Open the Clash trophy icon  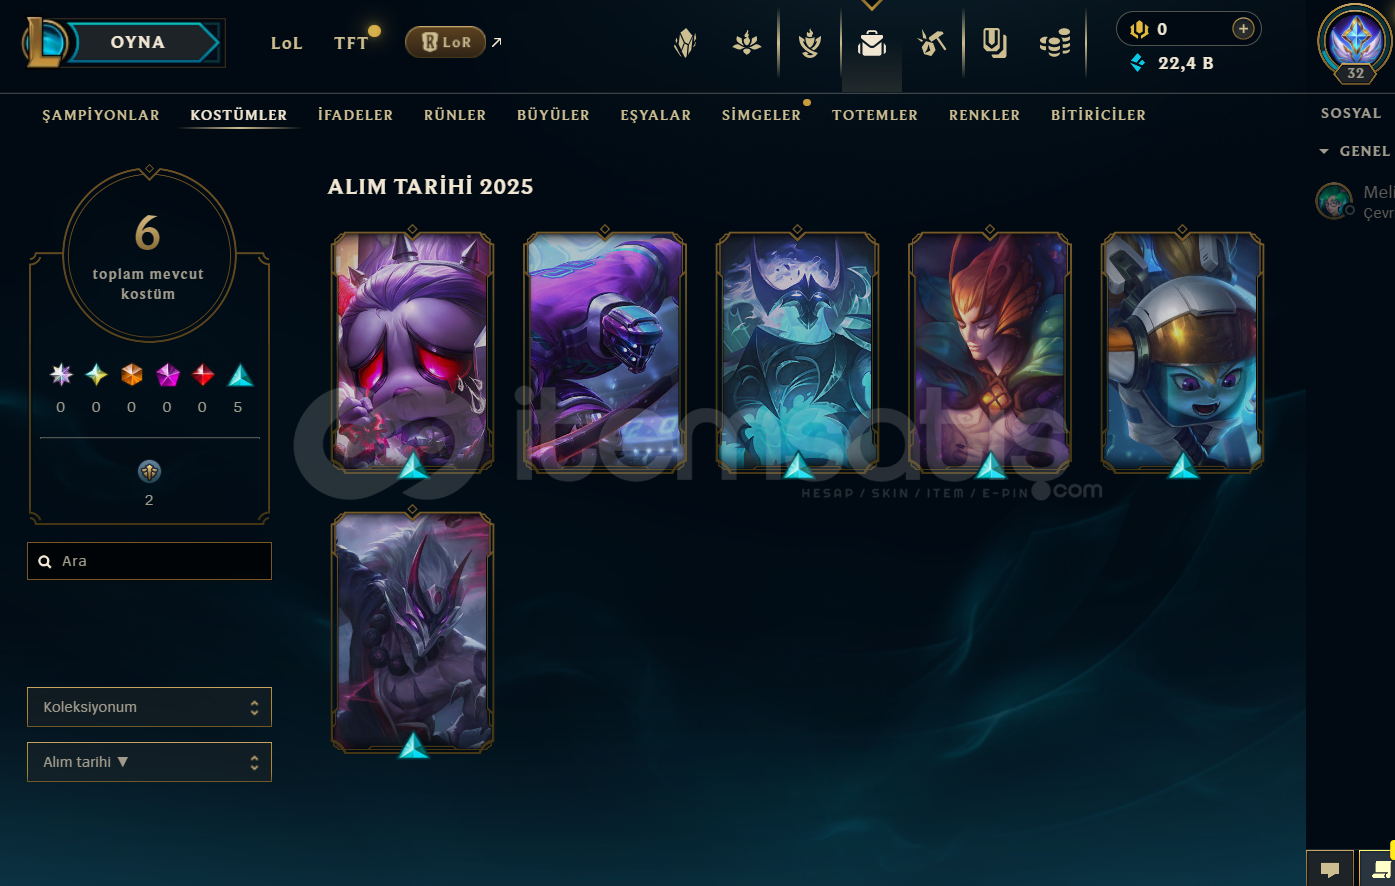810,43
